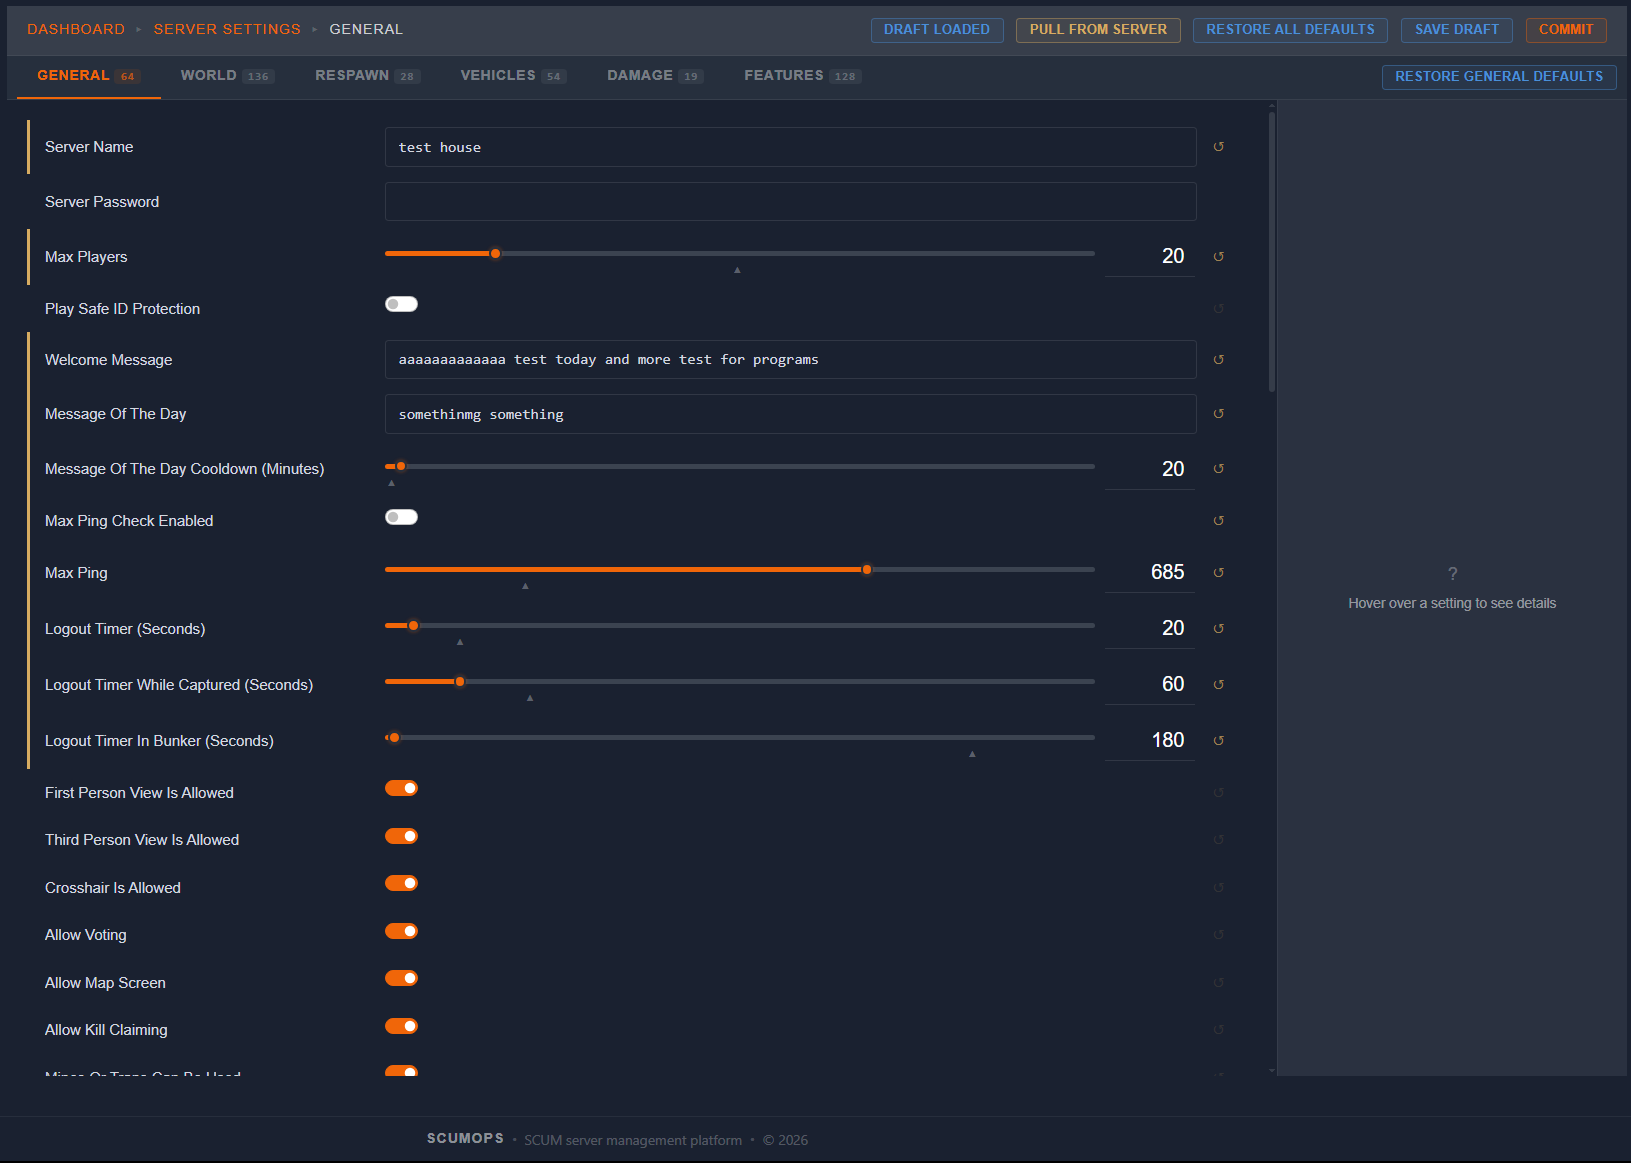Click Message Of The Day Cooldown slider
Image resolution: width=1631 pixels, height=1163 pixels.
(x=740, y=466)
